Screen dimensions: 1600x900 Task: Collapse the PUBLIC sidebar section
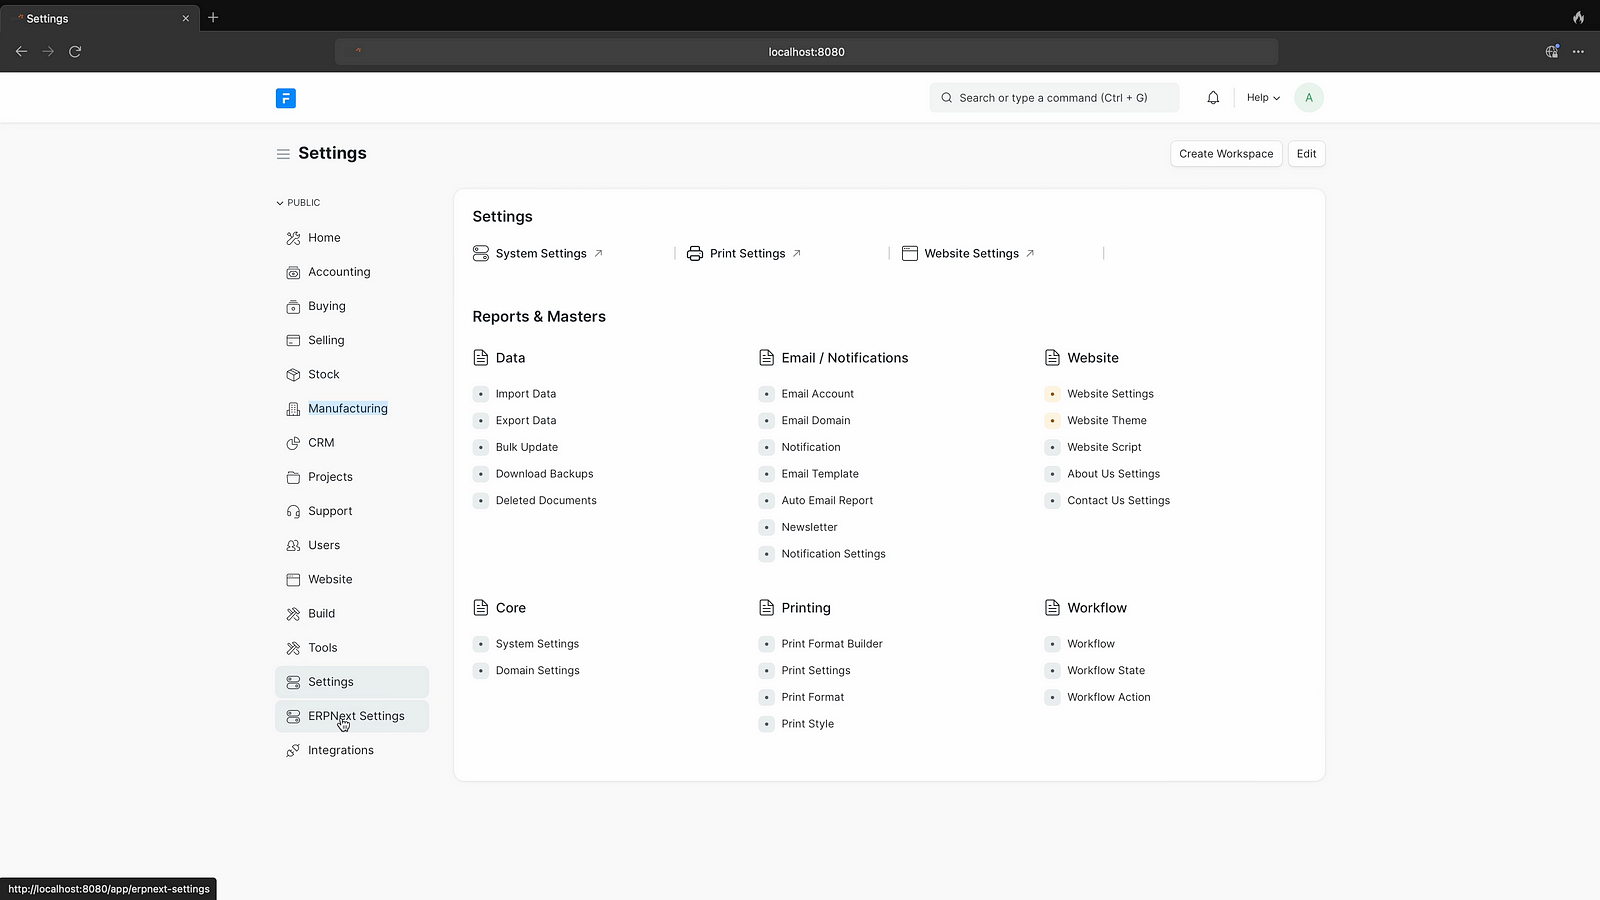[x=298, y=203]
